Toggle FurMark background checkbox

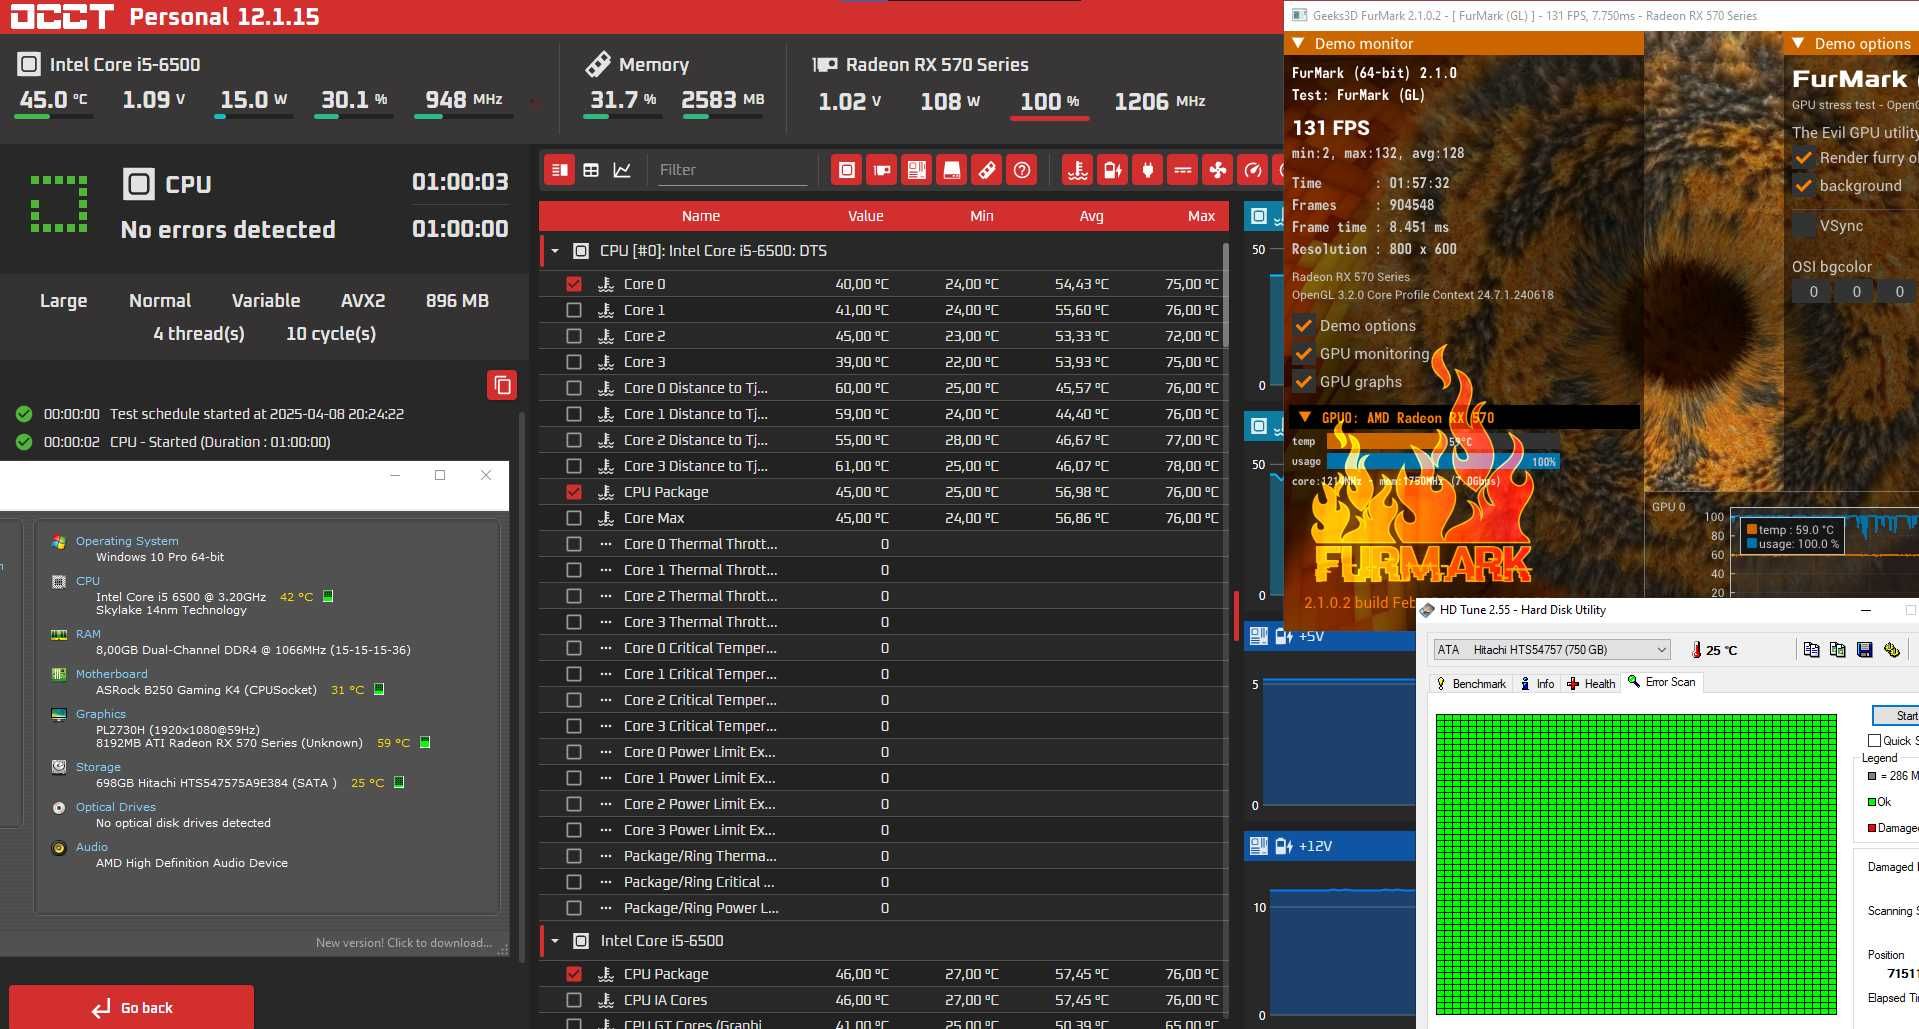pos(1804,186)
